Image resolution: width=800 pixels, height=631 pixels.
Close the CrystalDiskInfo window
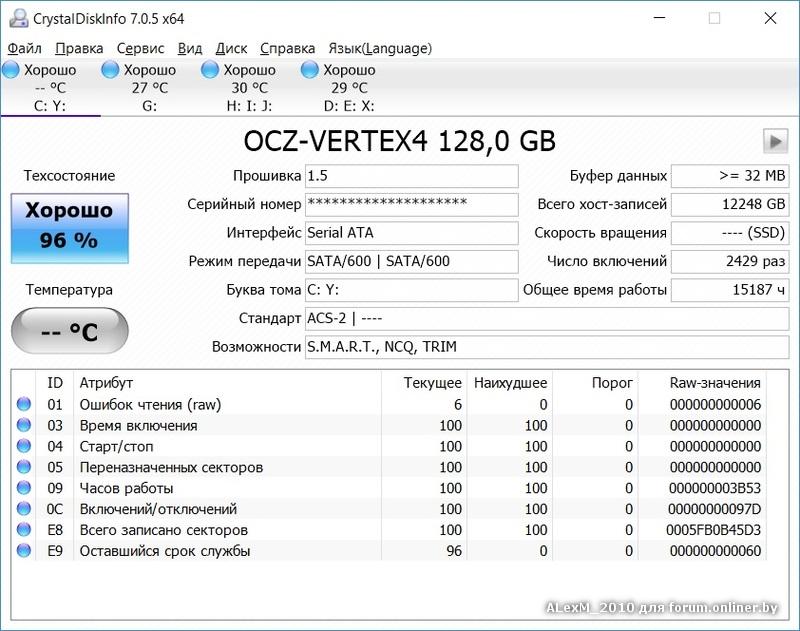770,18
